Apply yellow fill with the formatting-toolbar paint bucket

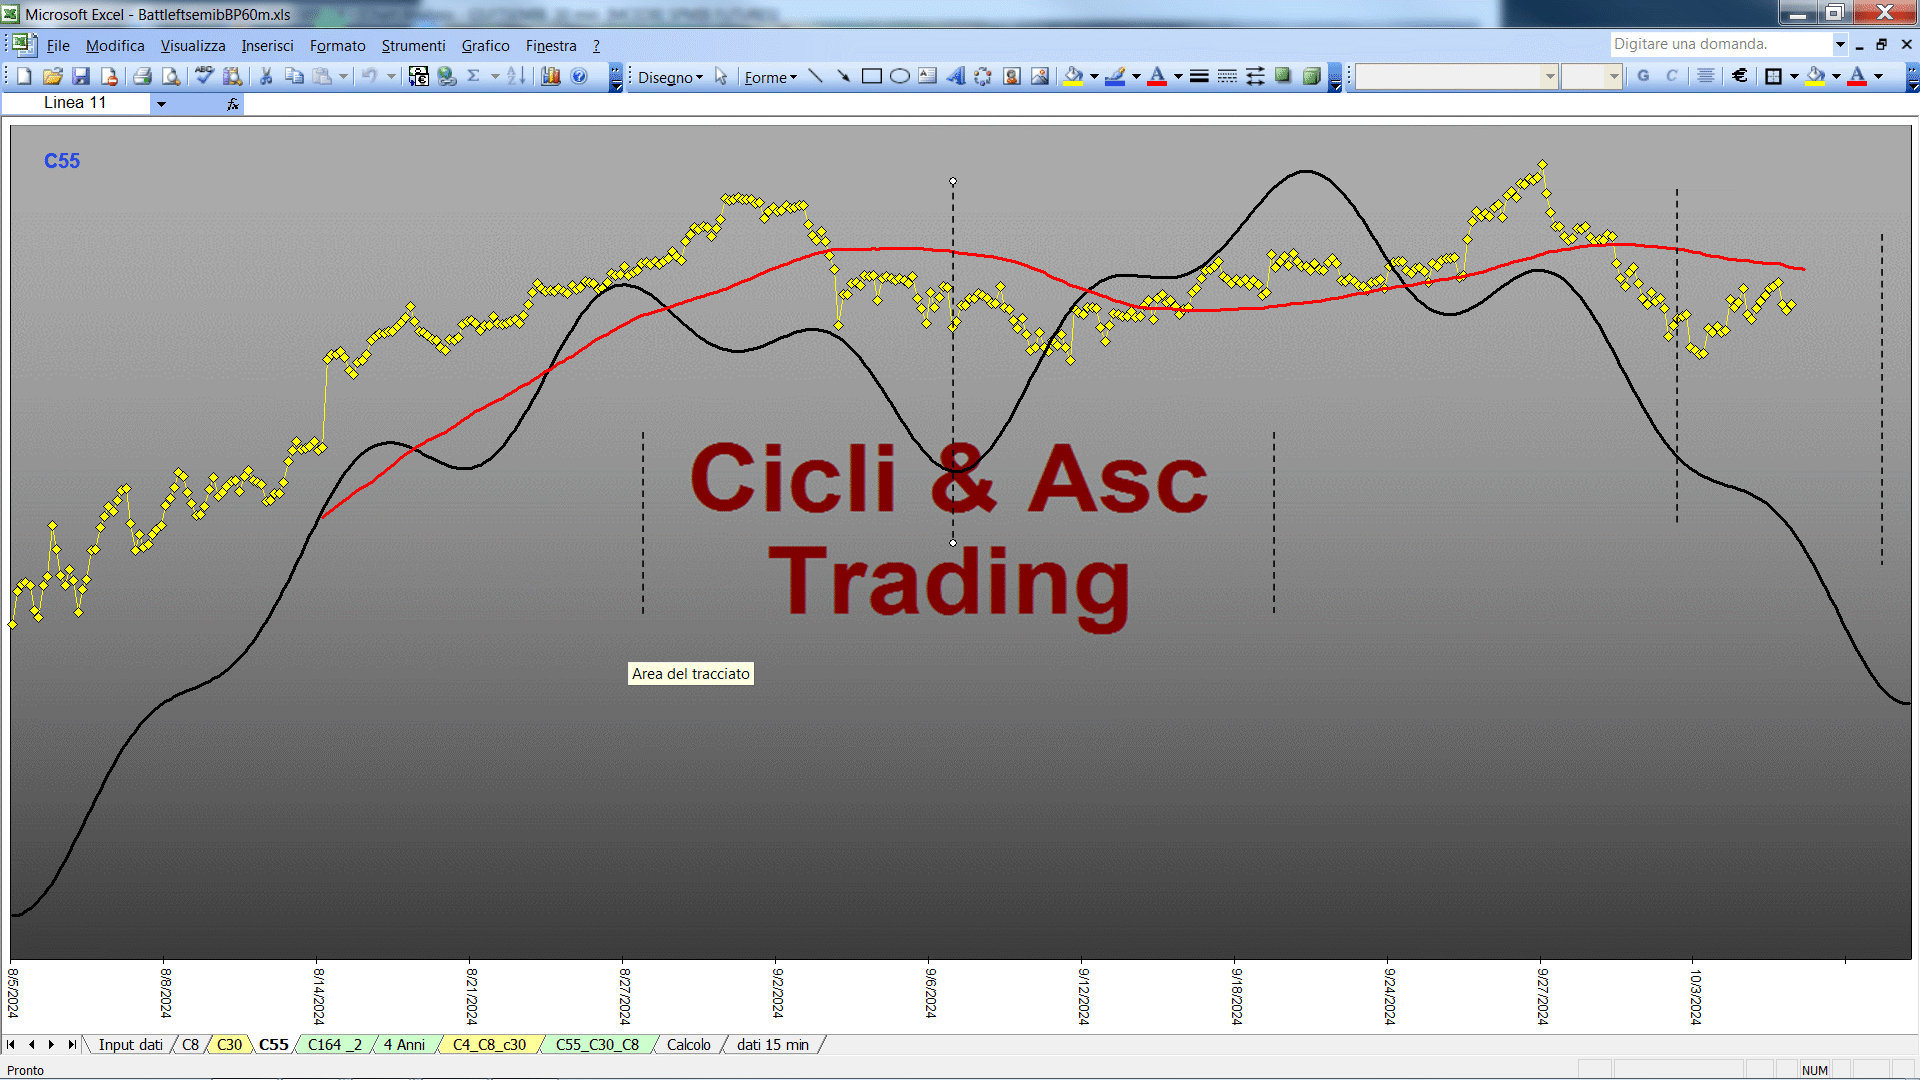coord(1816,77)
